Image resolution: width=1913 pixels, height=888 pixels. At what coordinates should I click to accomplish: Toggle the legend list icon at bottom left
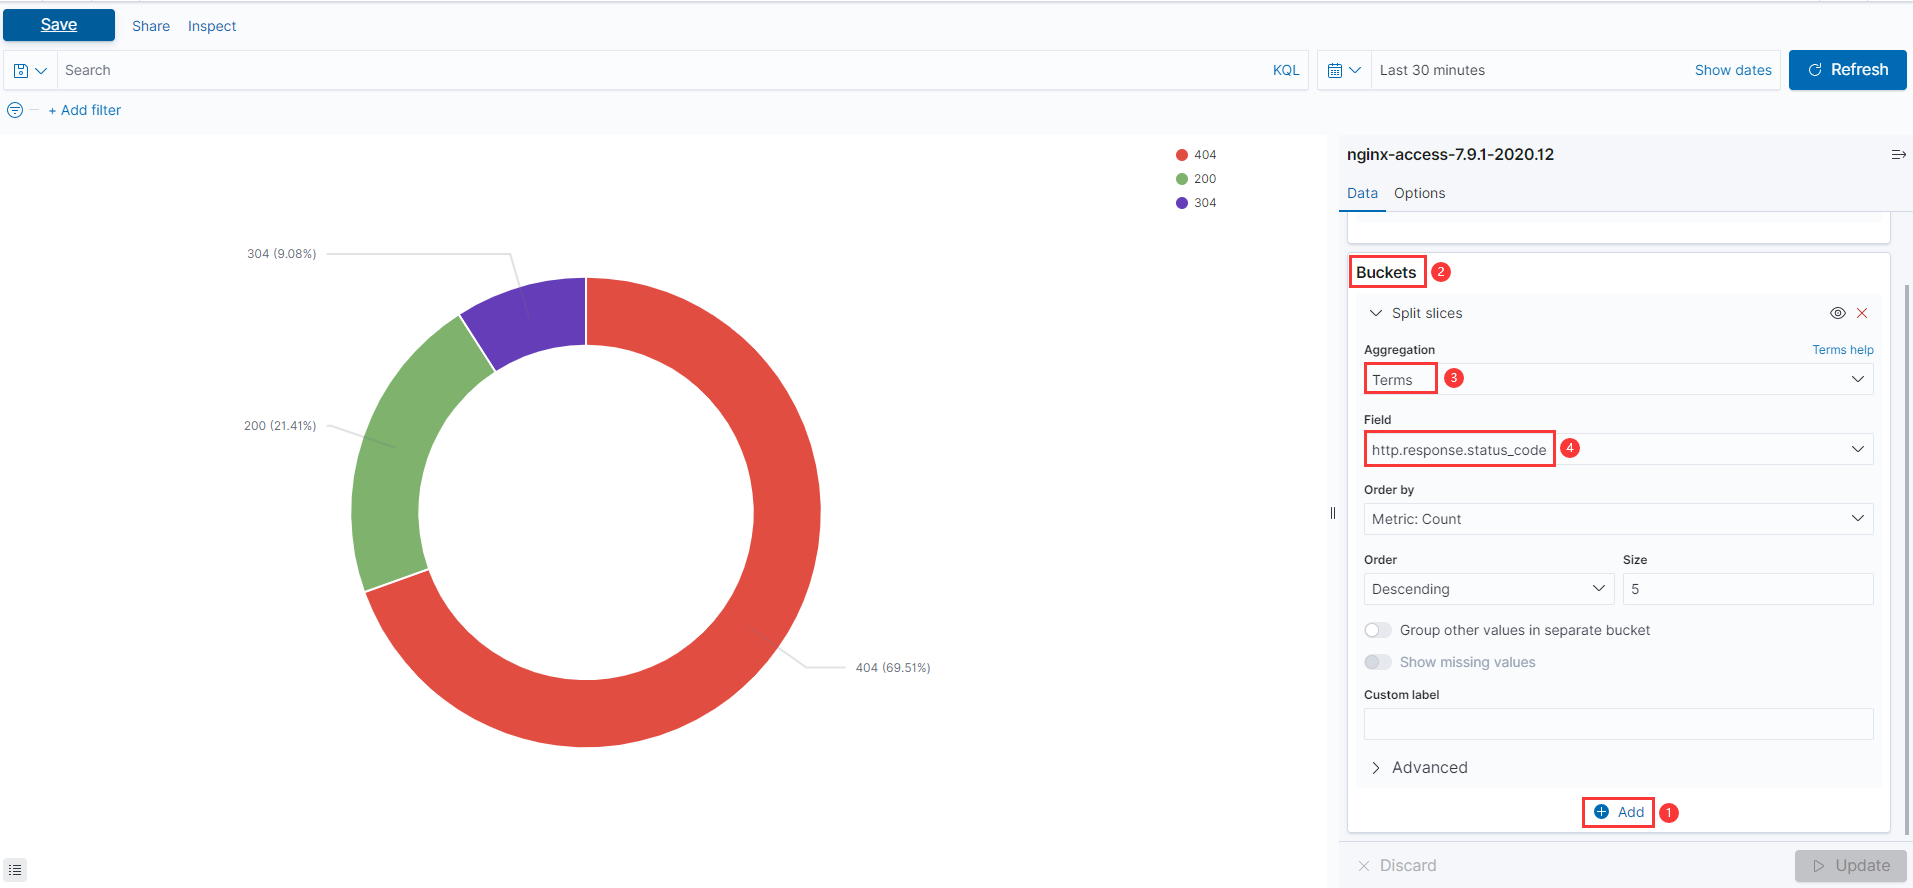(x=15, y=870)
